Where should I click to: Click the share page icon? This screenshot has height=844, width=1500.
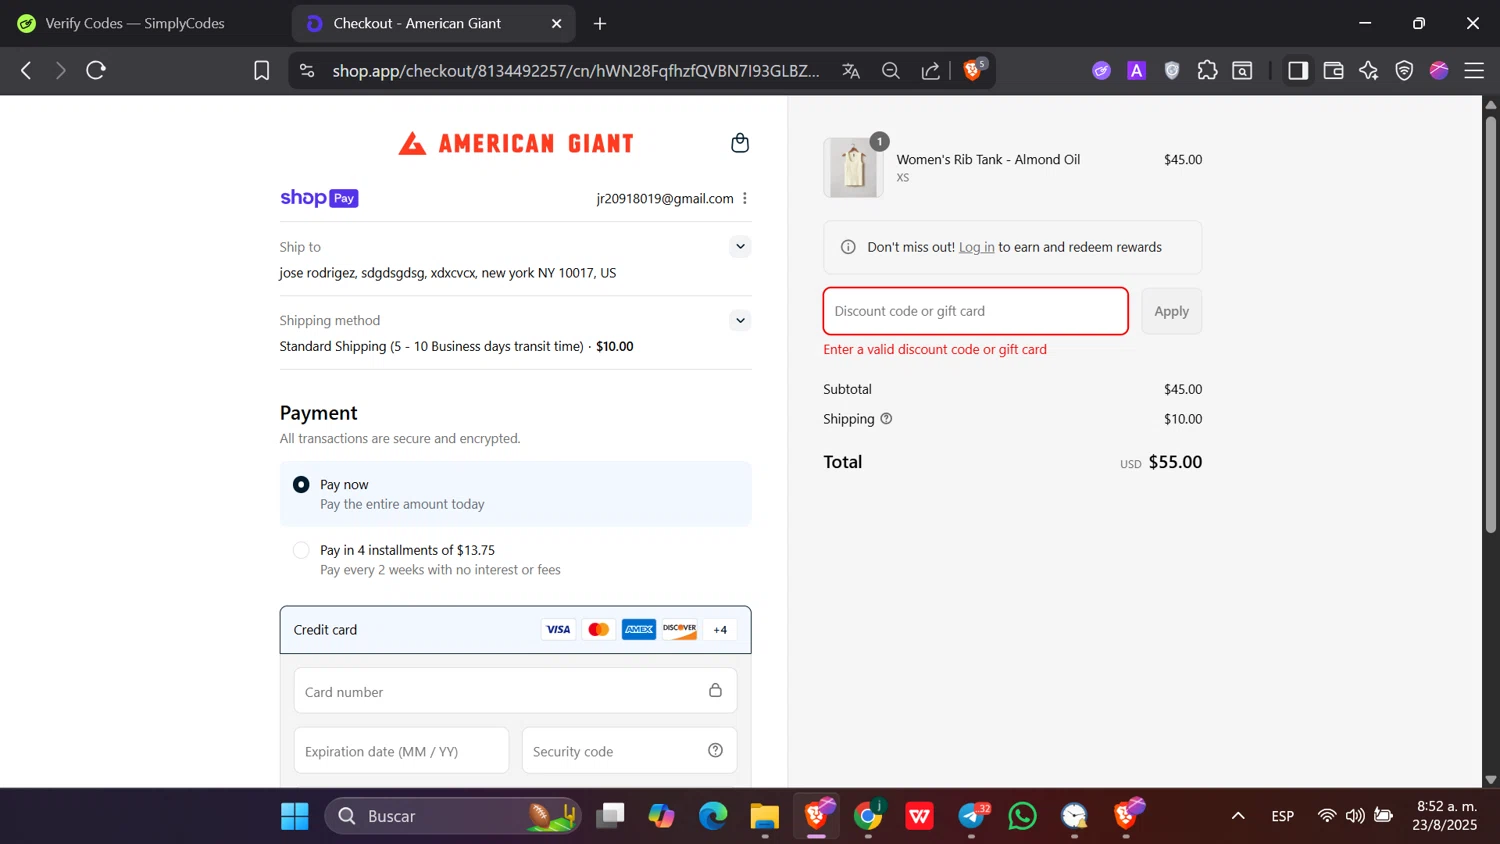click(931, 71)
